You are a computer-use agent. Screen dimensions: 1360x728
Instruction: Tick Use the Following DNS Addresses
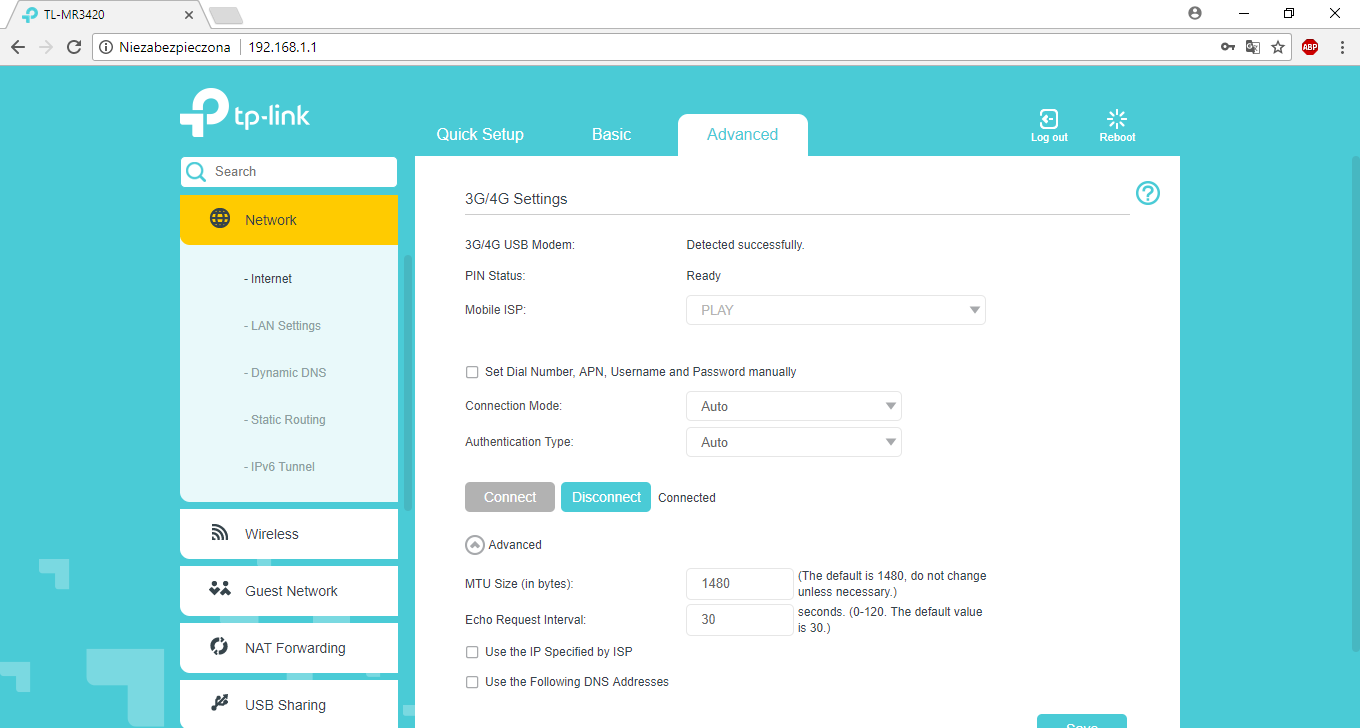472,682
